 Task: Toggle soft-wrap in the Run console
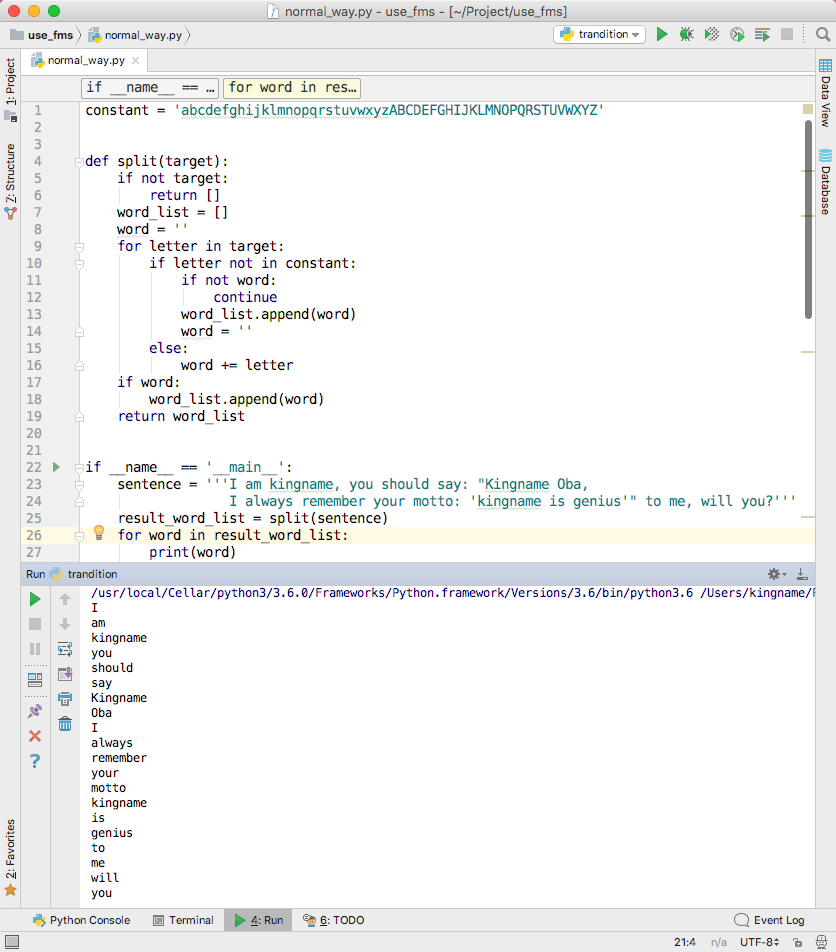65,649
